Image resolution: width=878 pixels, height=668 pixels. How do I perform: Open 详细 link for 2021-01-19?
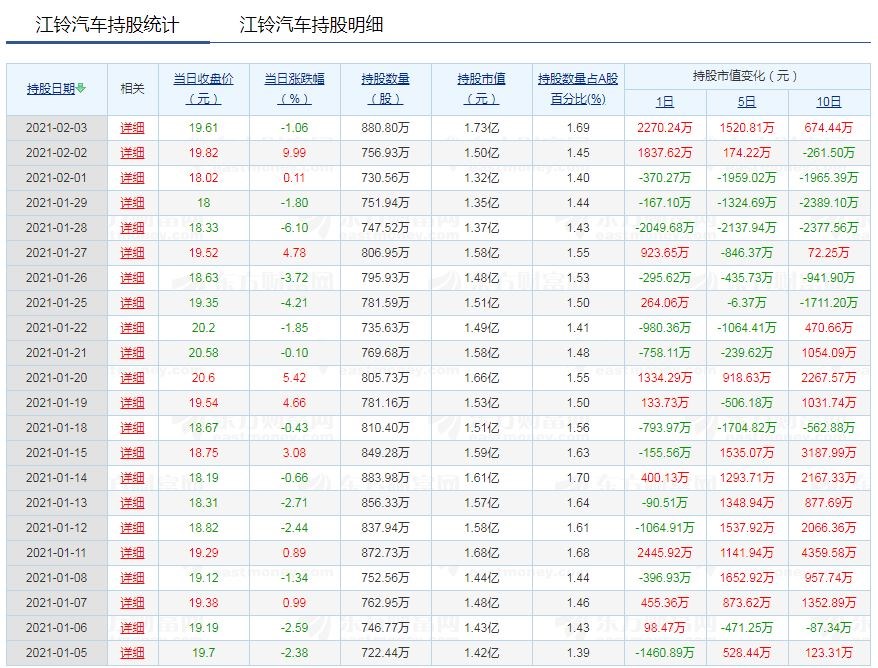132,403
